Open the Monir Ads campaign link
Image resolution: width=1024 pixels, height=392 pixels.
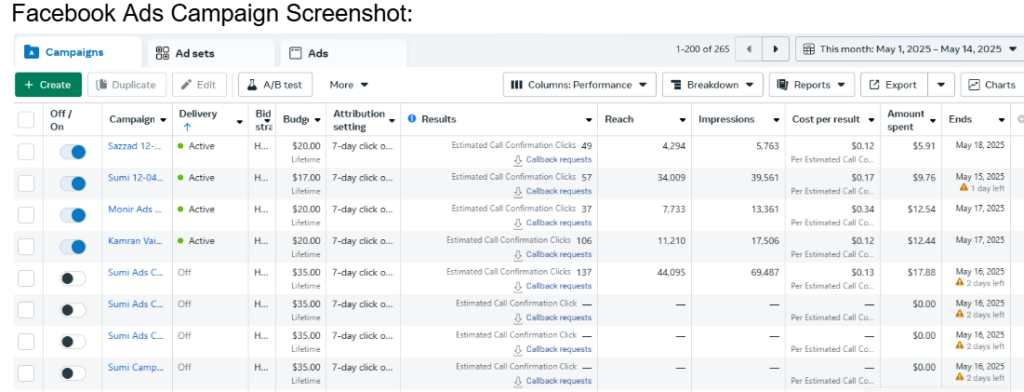pos(135,209)
